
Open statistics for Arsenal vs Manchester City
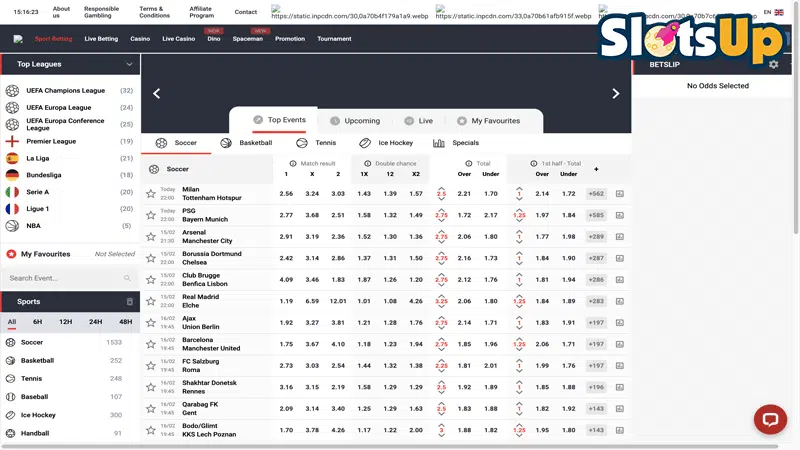[x=620, y=237]
